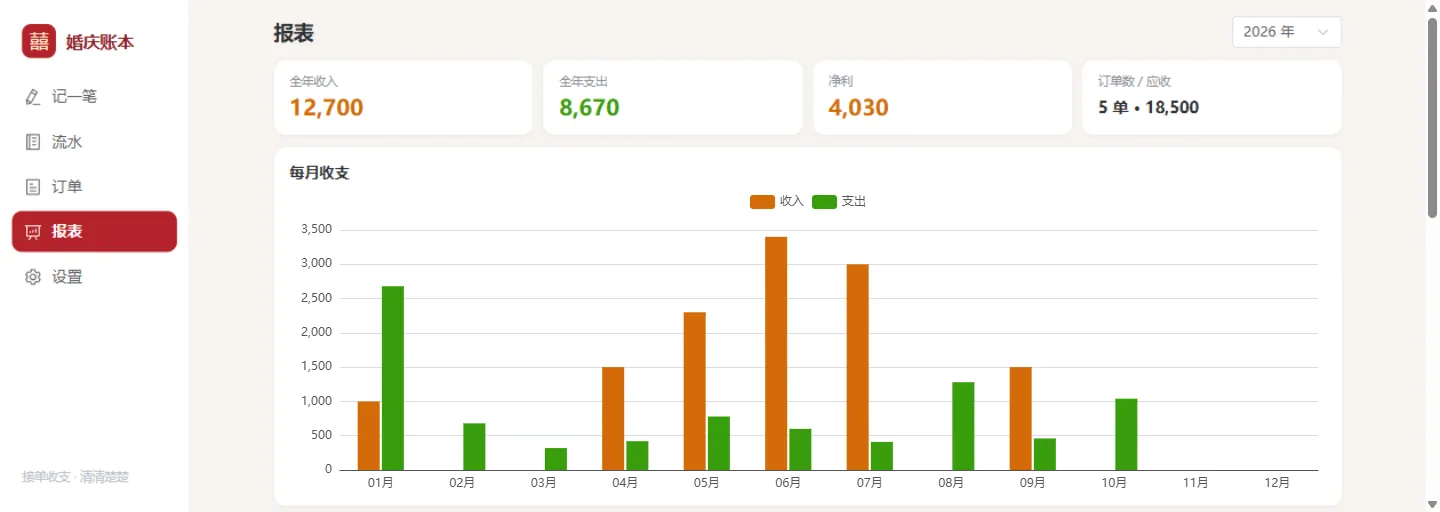
Task: Click the green 支出 legend color box
Action: [x=824, y=201]
